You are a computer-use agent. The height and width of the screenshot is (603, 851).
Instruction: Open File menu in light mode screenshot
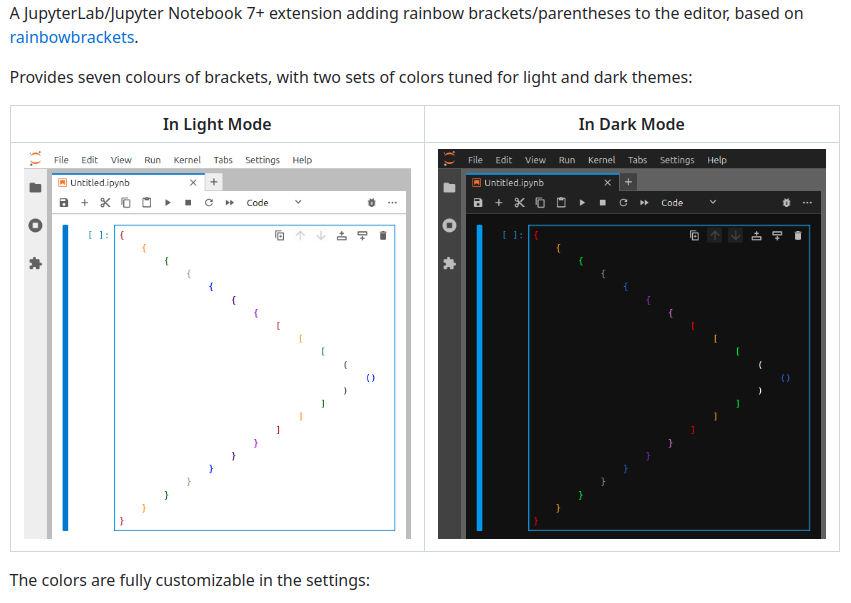click(x=61, y=160)
